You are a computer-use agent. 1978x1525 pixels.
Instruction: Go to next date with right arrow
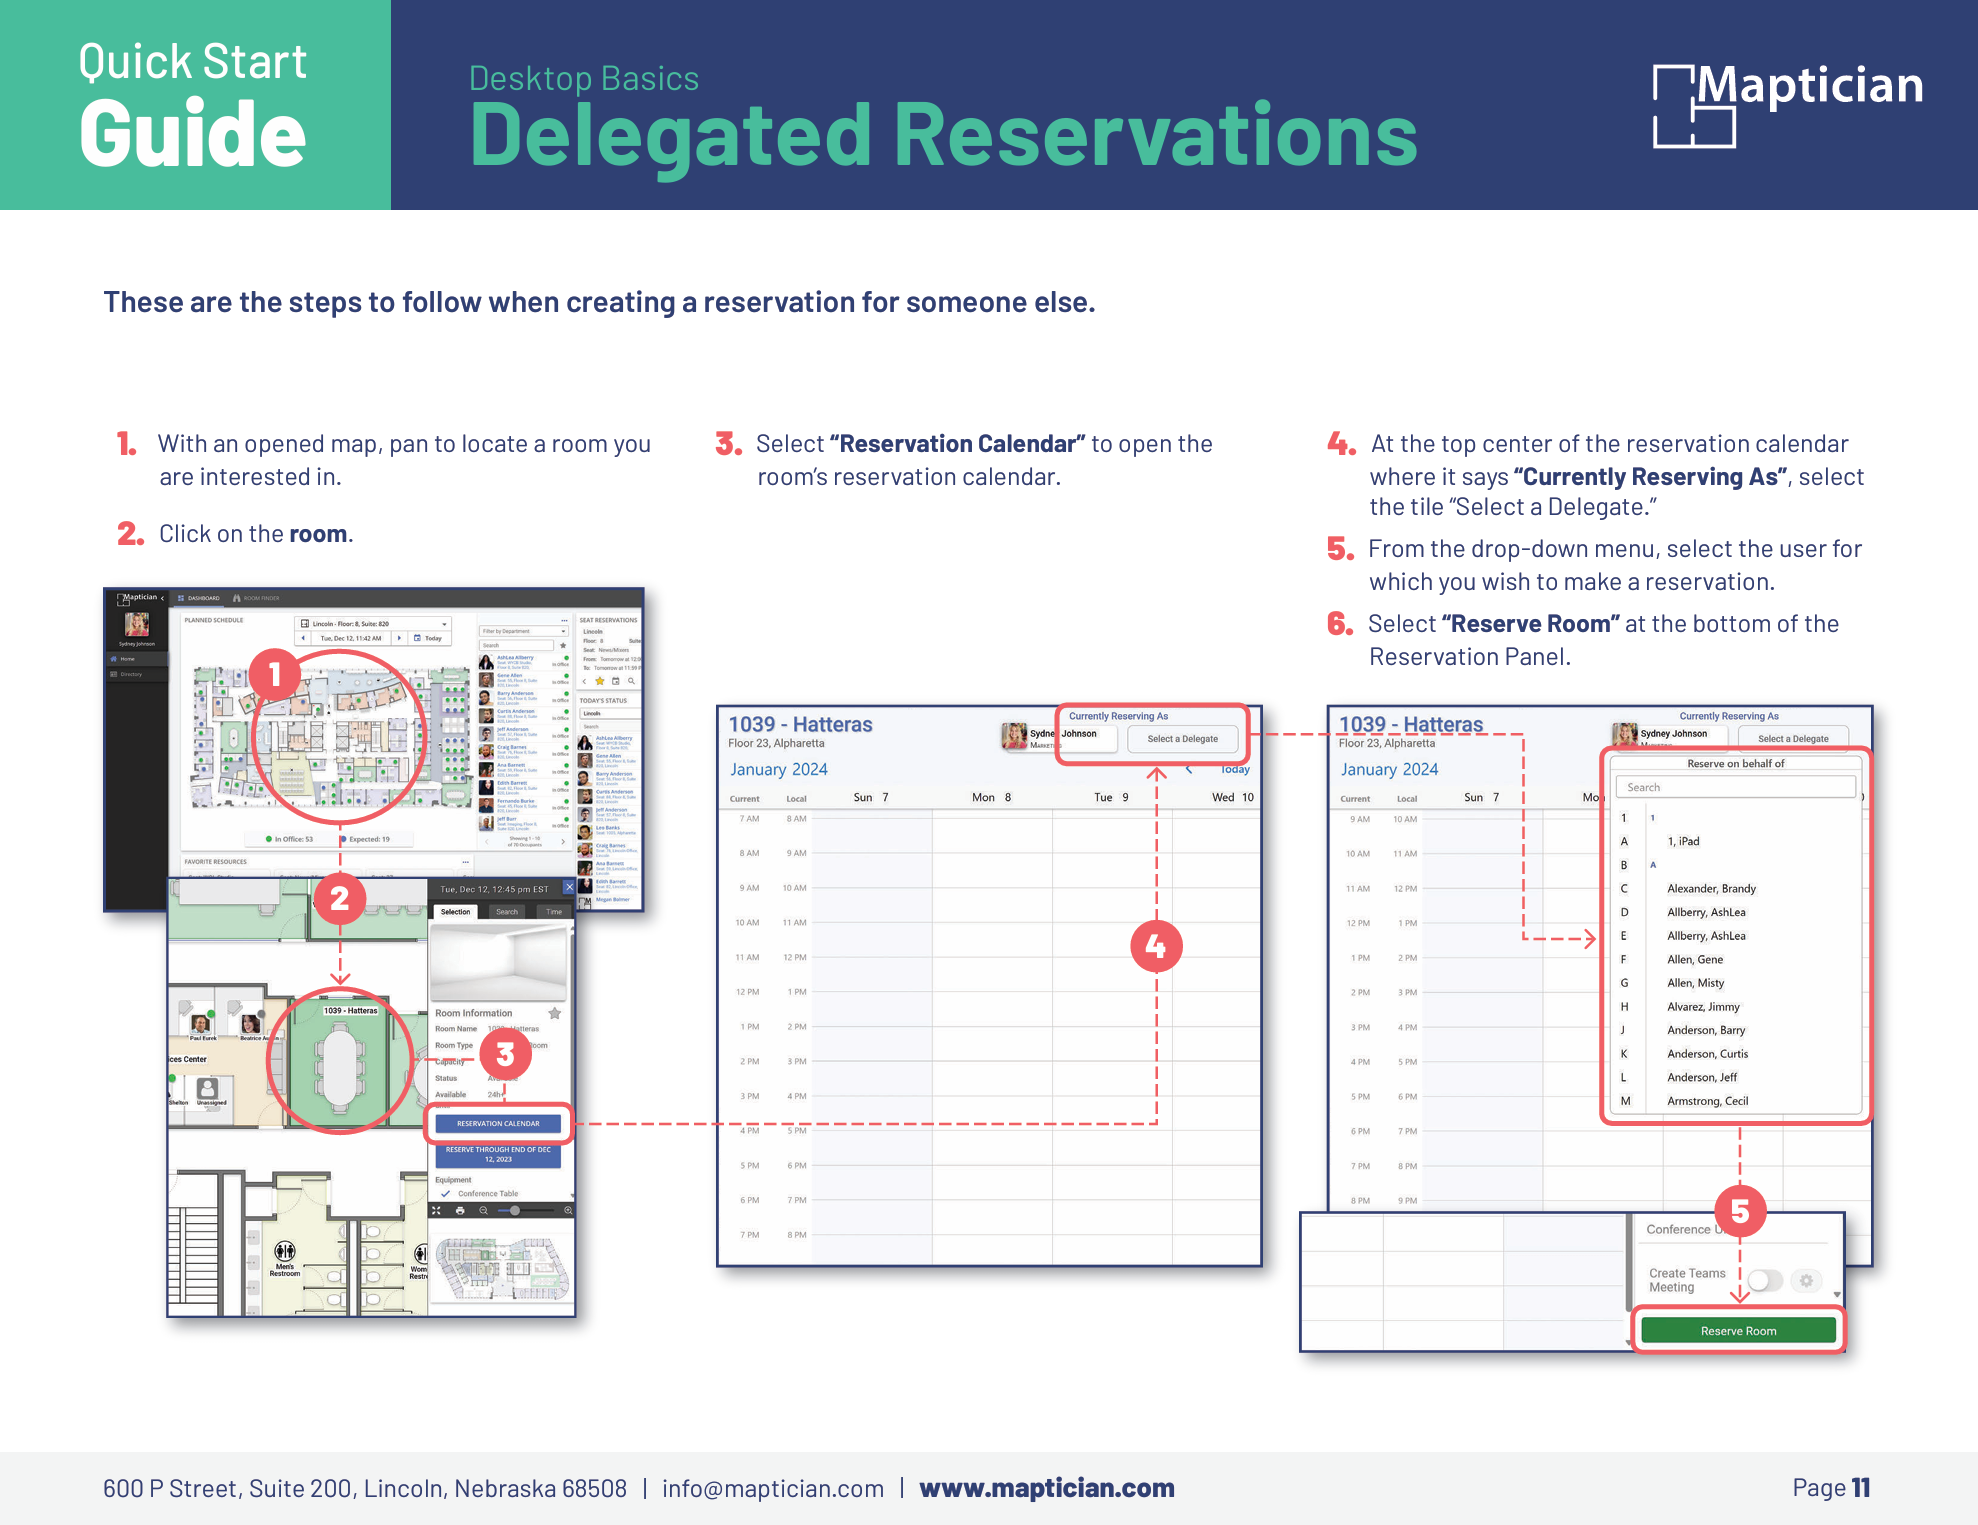(399, 638)
